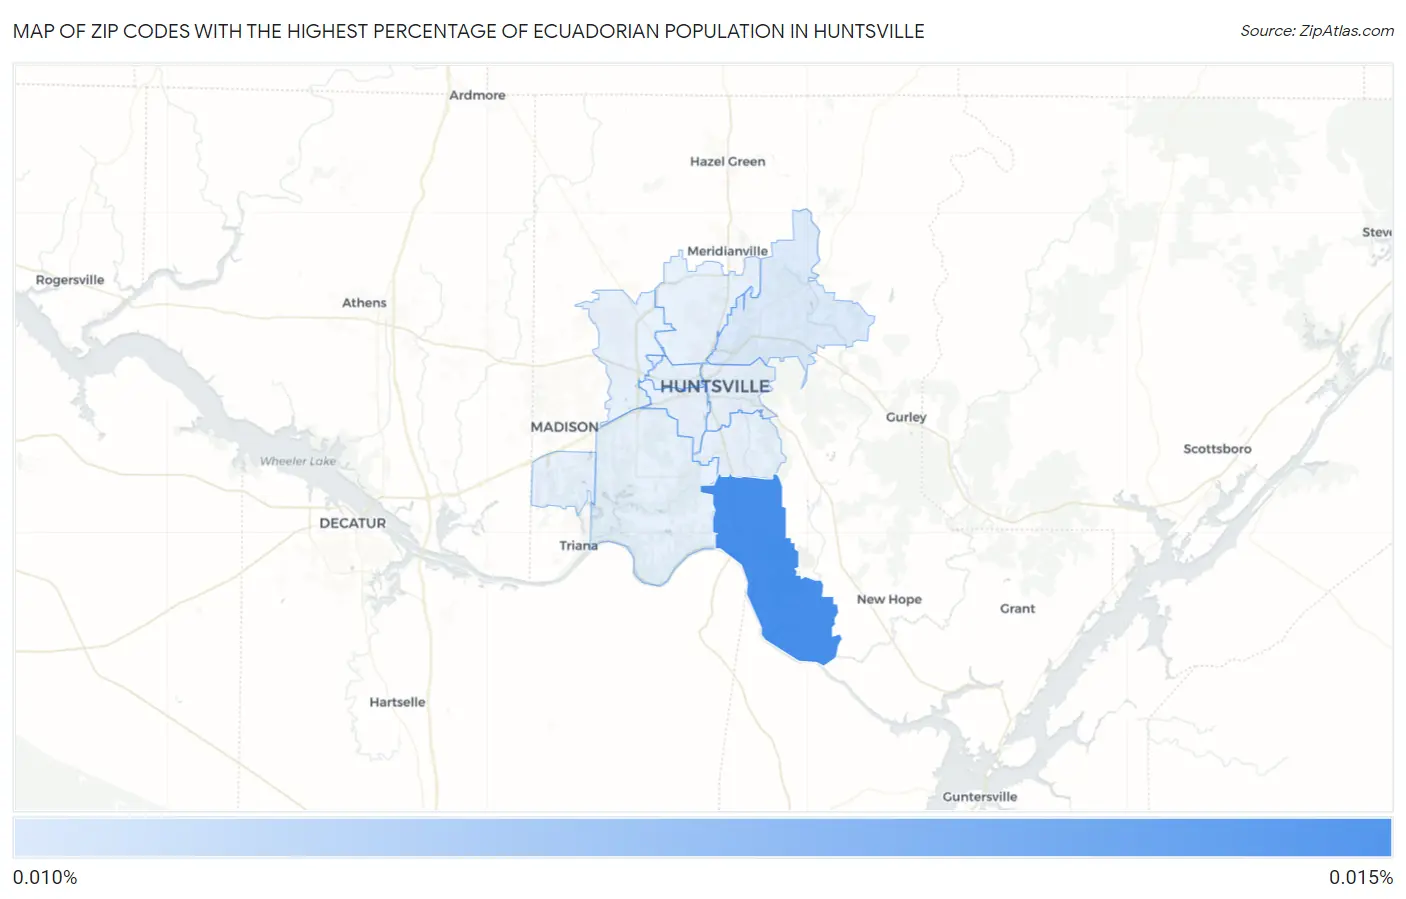Click the MADISON city label
This screenshot has width=1406, height=899.
(x=564, y=427)
